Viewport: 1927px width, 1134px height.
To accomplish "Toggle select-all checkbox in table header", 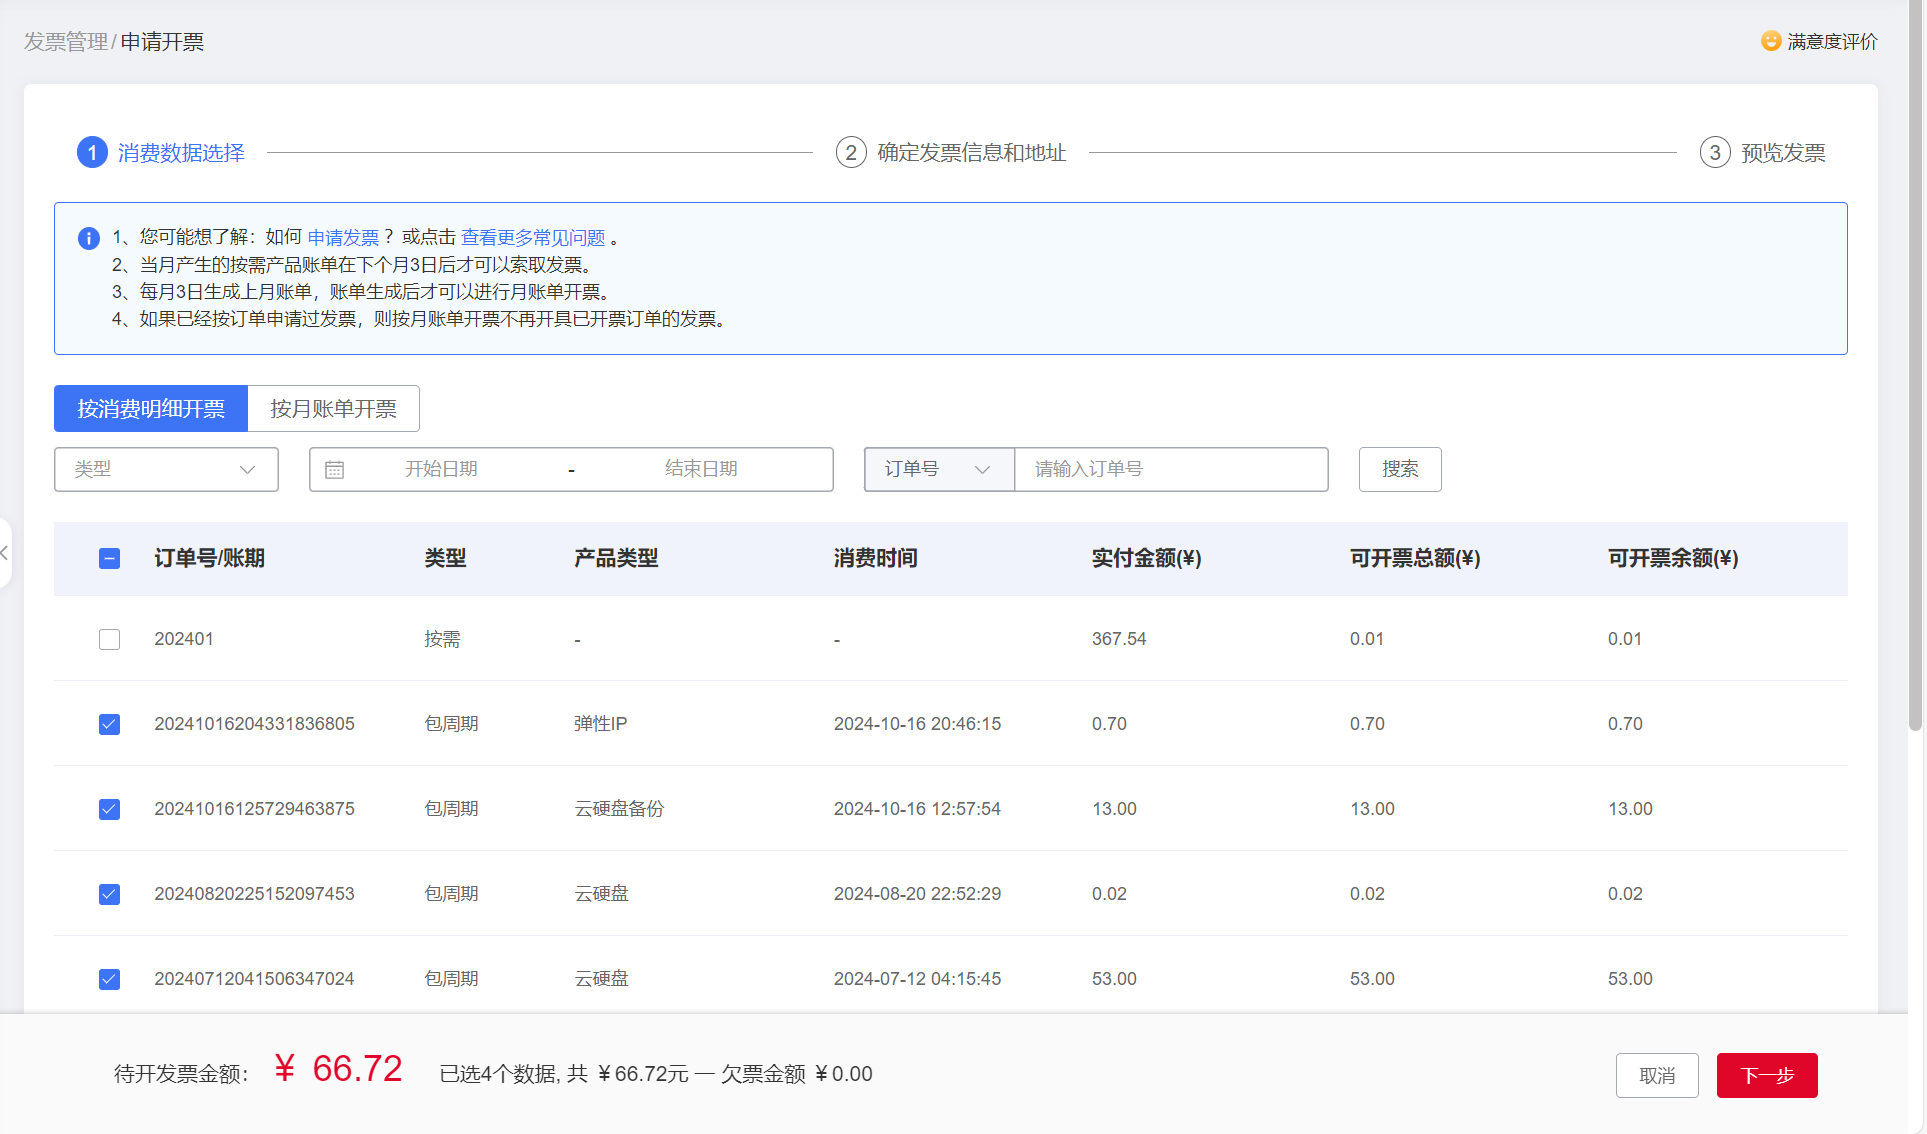I will (x=110, y=559).
